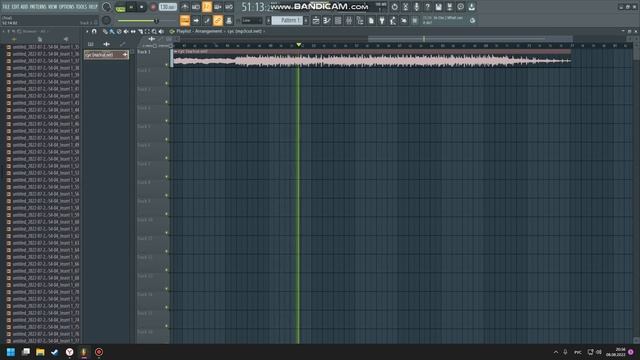
Task: Open the ADD menu
Action: click(x=24, y=7)
